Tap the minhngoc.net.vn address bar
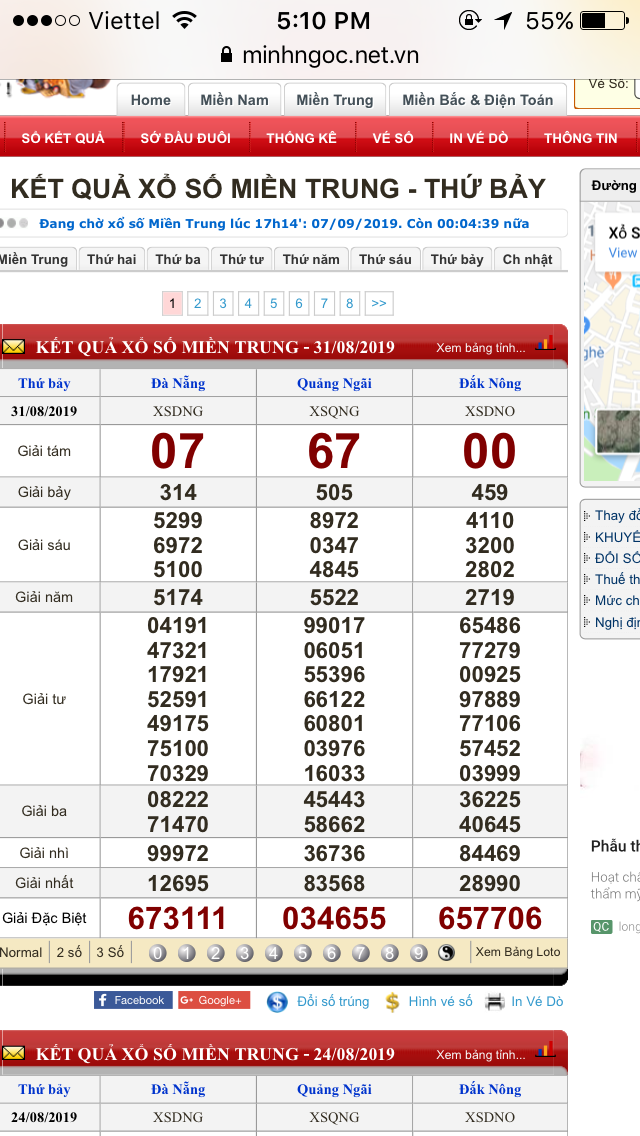Viewport: 640px width, 1136px height. coord(320,56)
